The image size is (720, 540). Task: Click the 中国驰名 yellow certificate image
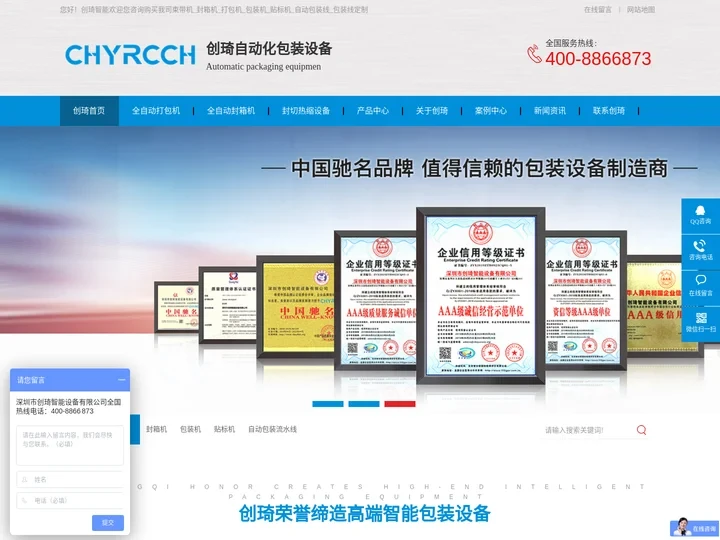click(296, 307)
